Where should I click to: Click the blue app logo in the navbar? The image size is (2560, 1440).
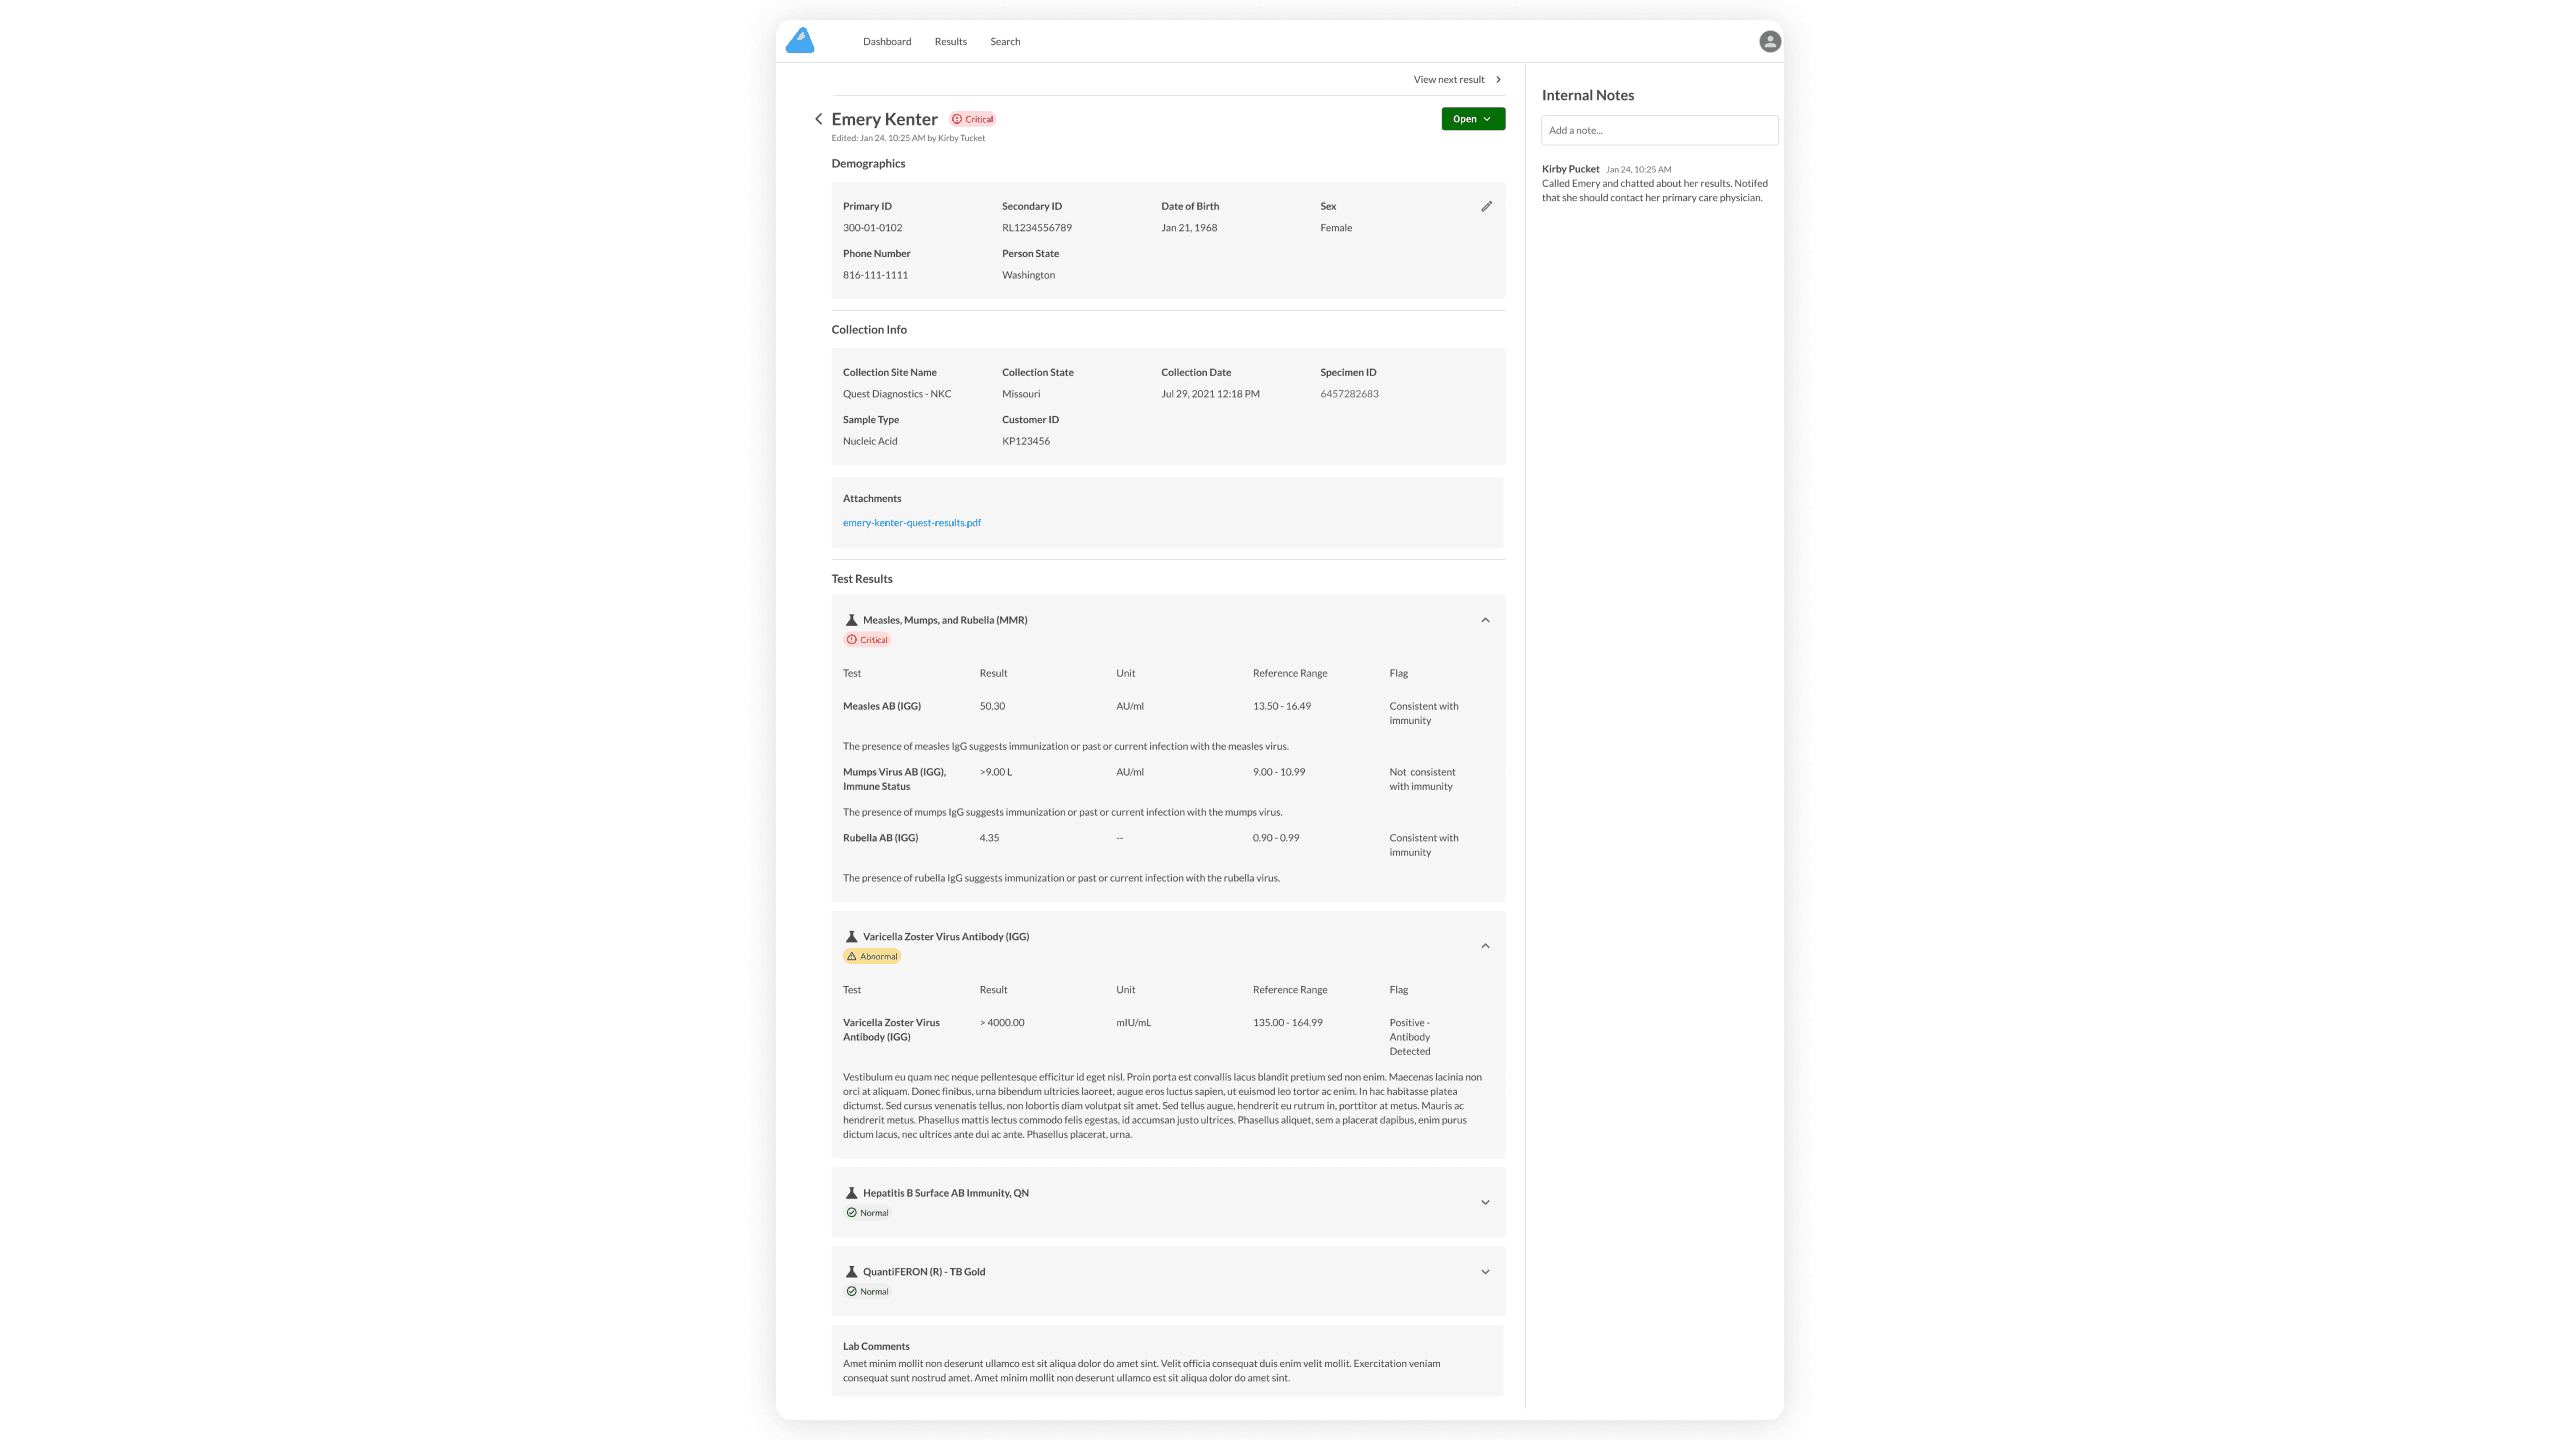[x=799, y=40]
